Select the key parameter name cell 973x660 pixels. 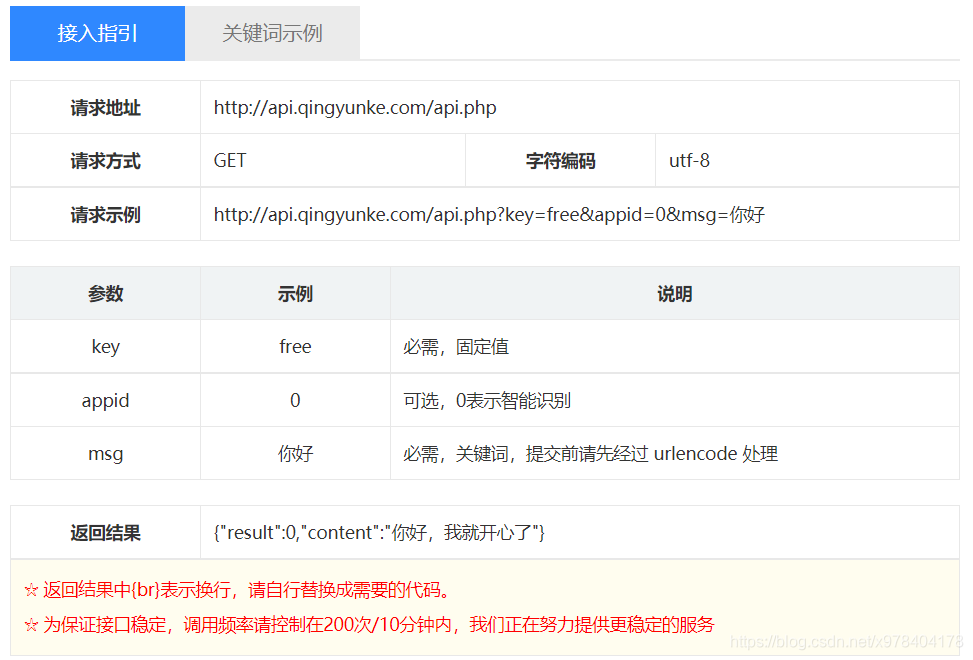tap(105, 347)
